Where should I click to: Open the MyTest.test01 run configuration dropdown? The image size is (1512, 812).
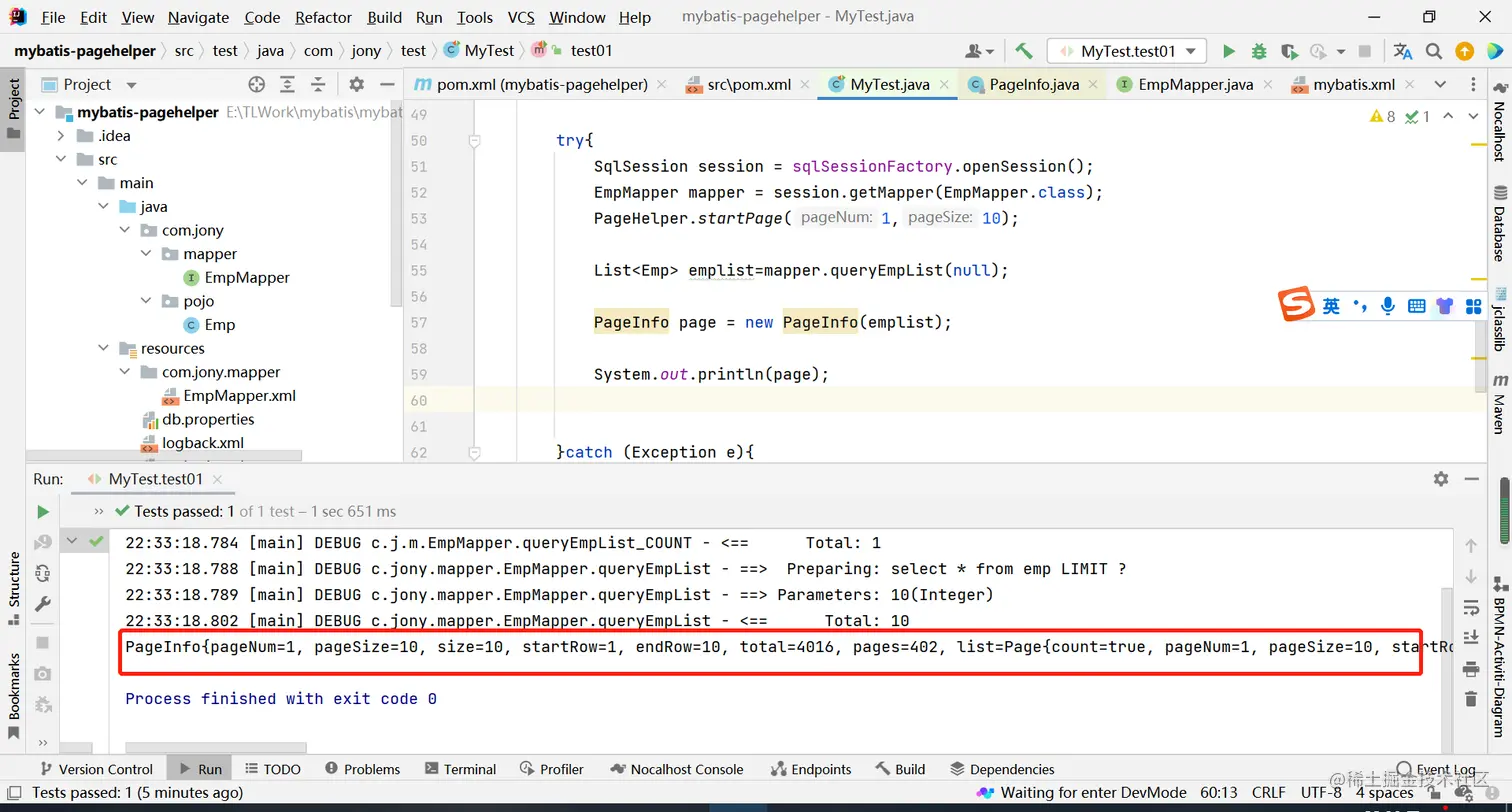pyautogui.click(x=1127, y=51)
